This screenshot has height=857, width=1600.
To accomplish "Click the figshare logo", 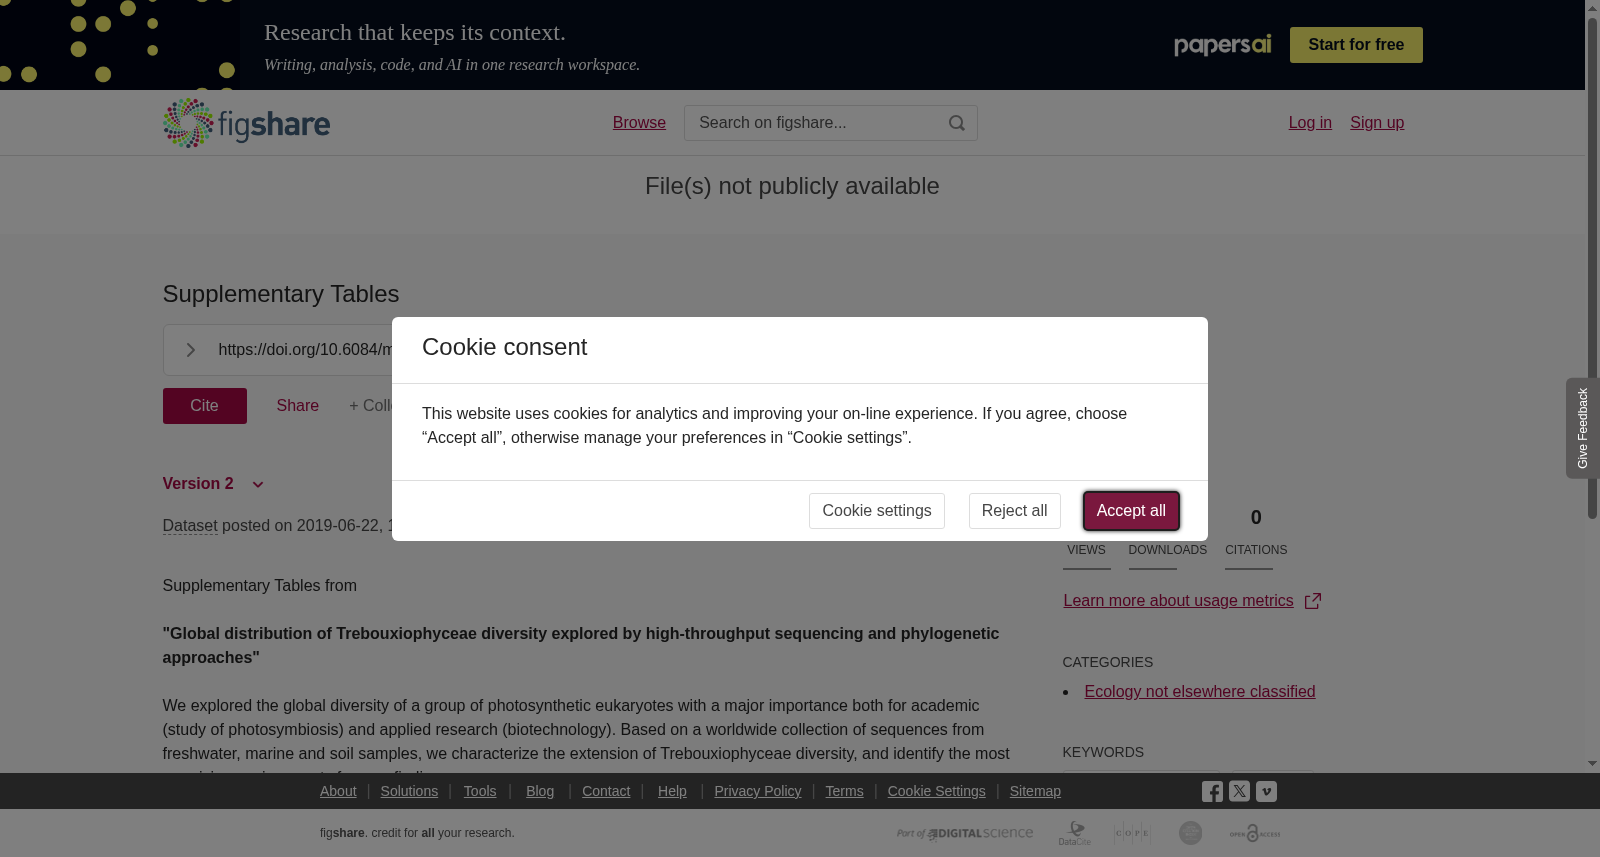I will [246, 123].
